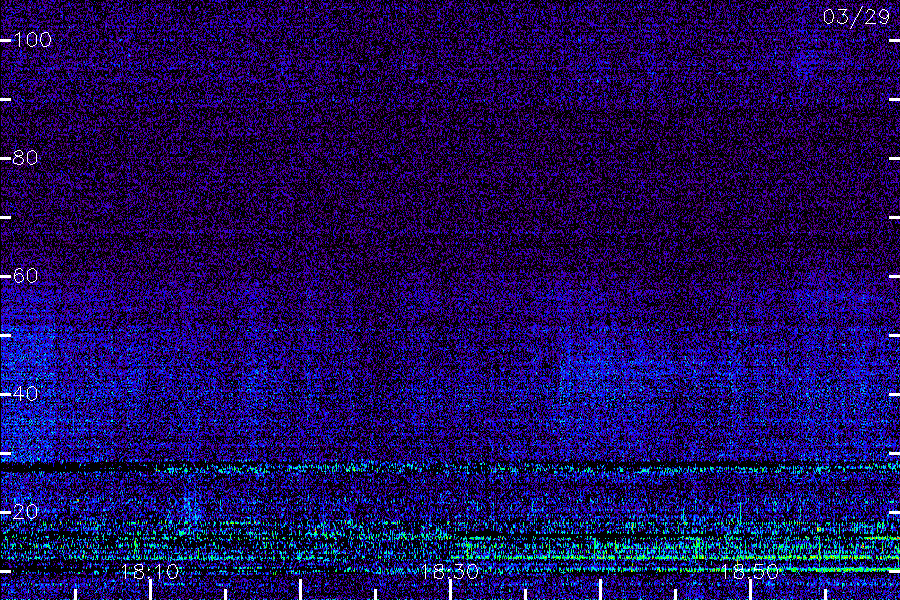Click the 100 frequency axis label
This screenshot has width=900, height=600.
click(32, 40)
